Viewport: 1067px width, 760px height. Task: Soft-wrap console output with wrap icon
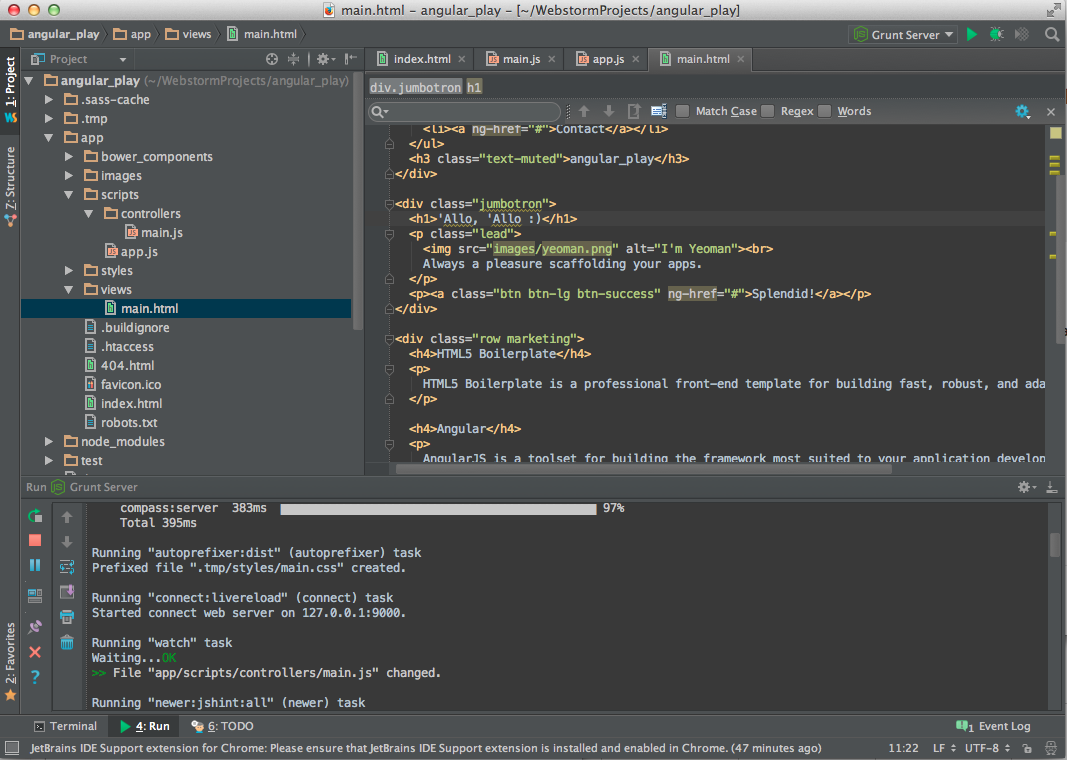[66, 566]
